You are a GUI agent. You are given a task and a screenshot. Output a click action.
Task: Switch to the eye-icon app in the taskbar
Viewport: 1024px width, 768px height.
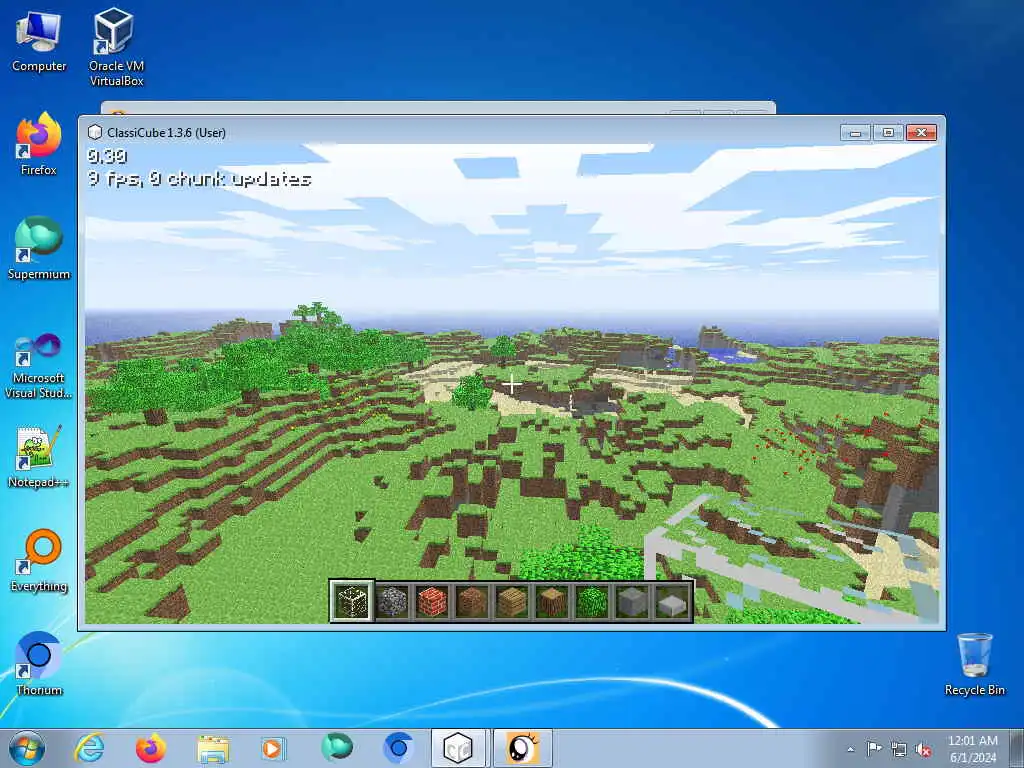click(522, 748)
